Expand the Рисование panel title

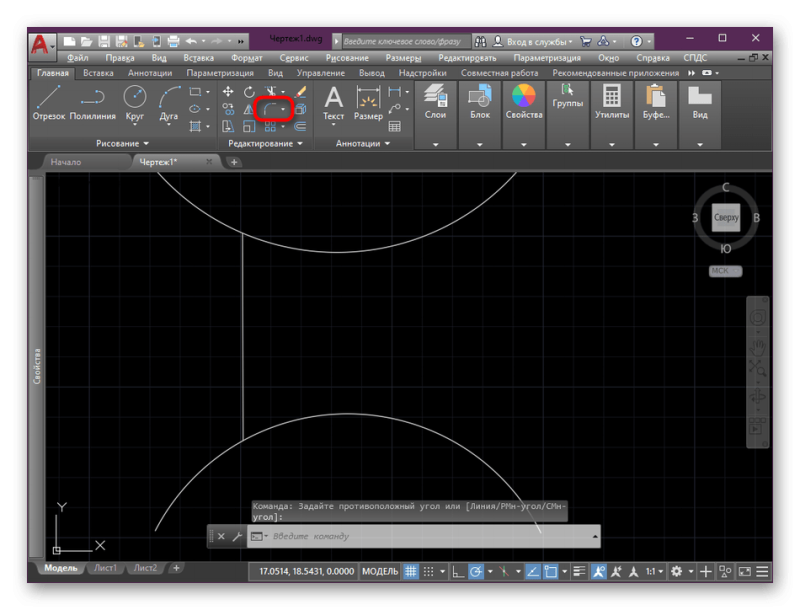pyautogui.click(x=122, y=144)
